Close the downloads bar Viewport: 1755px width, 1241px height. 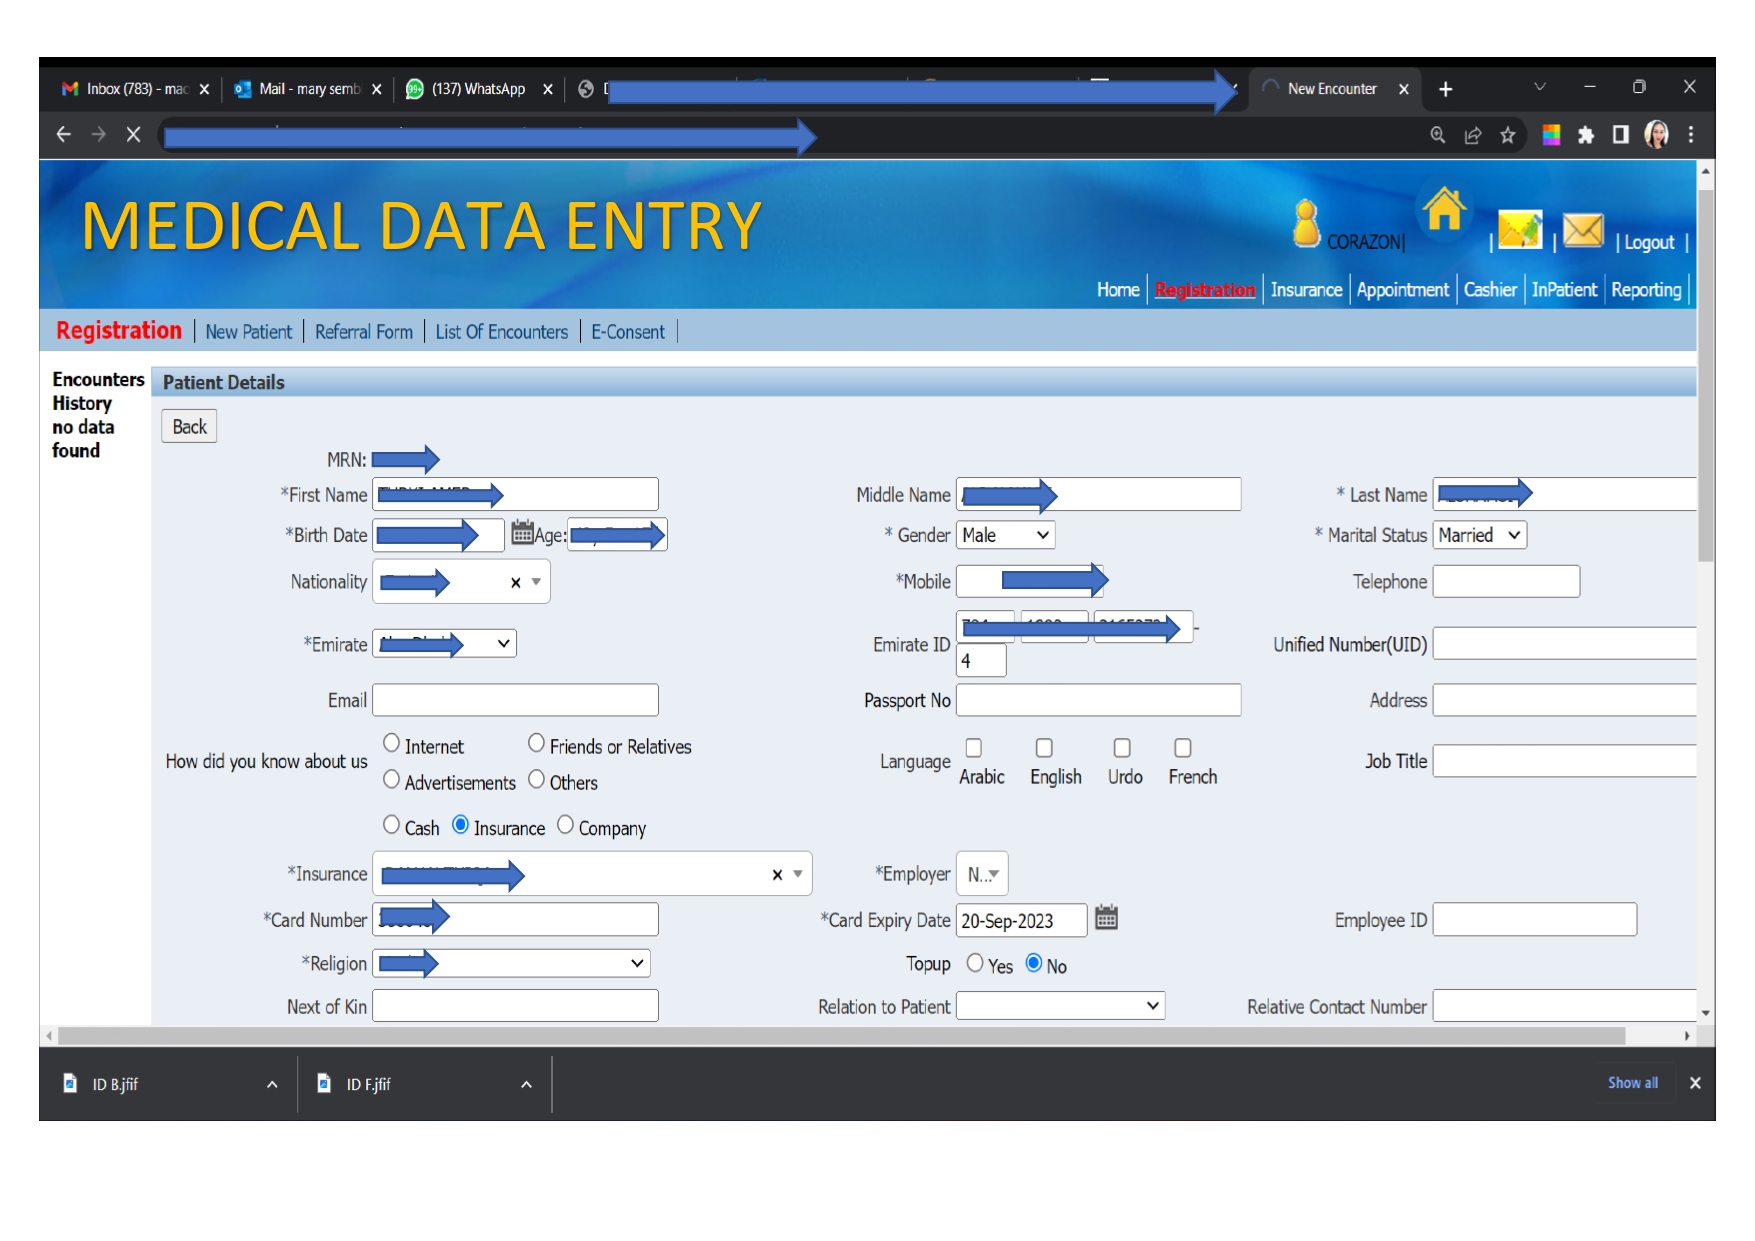tap(1695, 1083)
